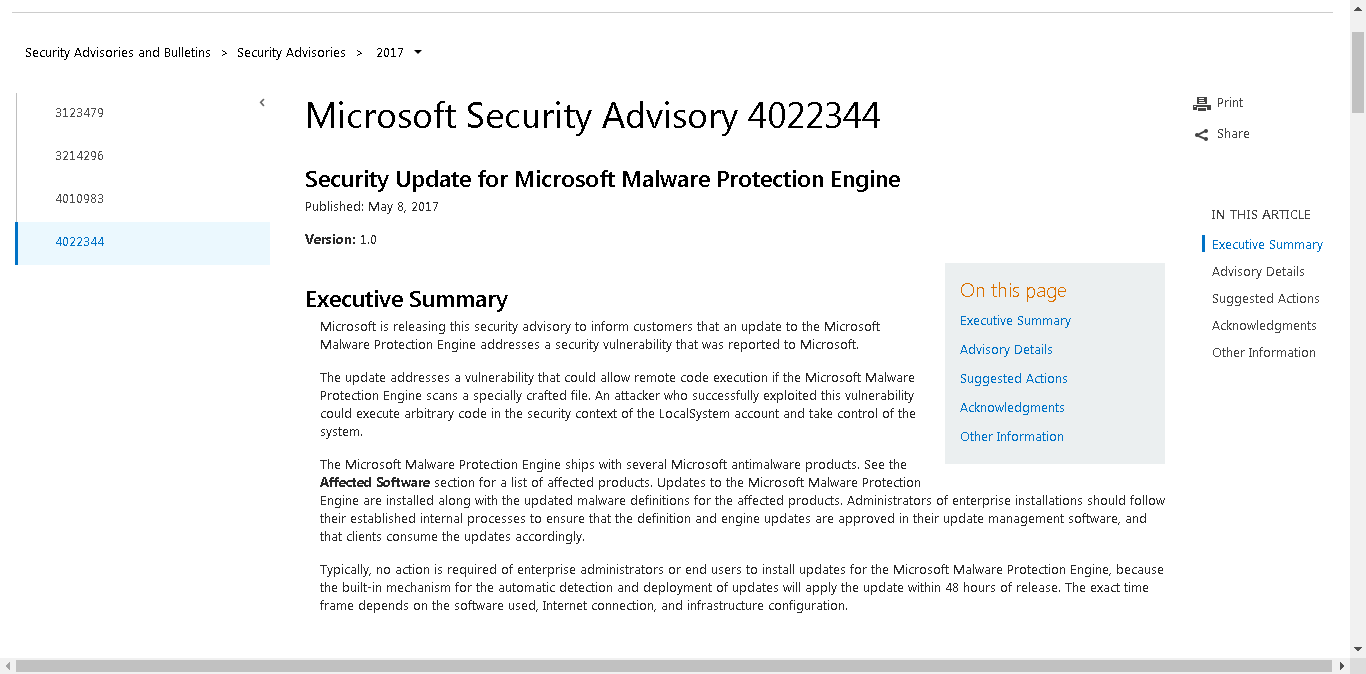Select Acknowledgments under In This Article
Image resolution: width=1366 pixels, height=674 pixels.
[x=1264, y=326]
